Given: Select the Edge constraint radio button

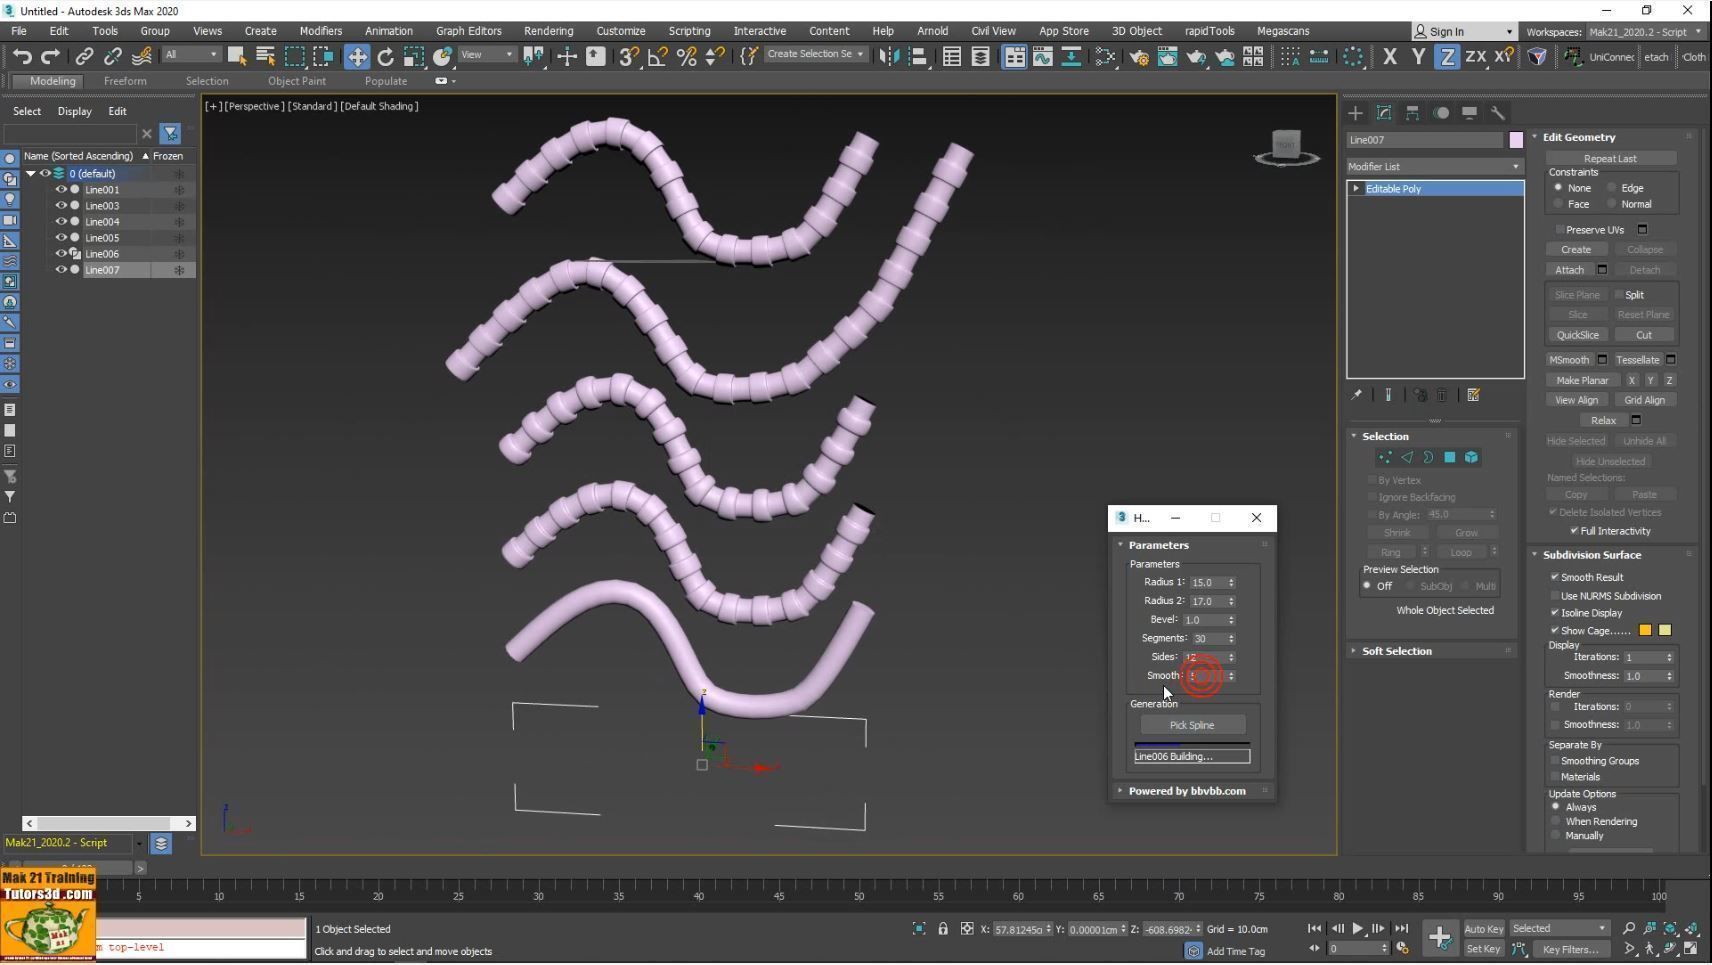Looking at the screenshot, I should tap(1612, 188).
